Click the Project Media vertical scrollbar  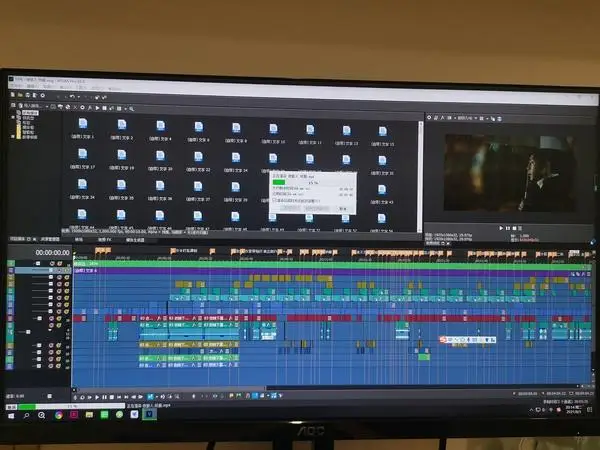(421, 176)
